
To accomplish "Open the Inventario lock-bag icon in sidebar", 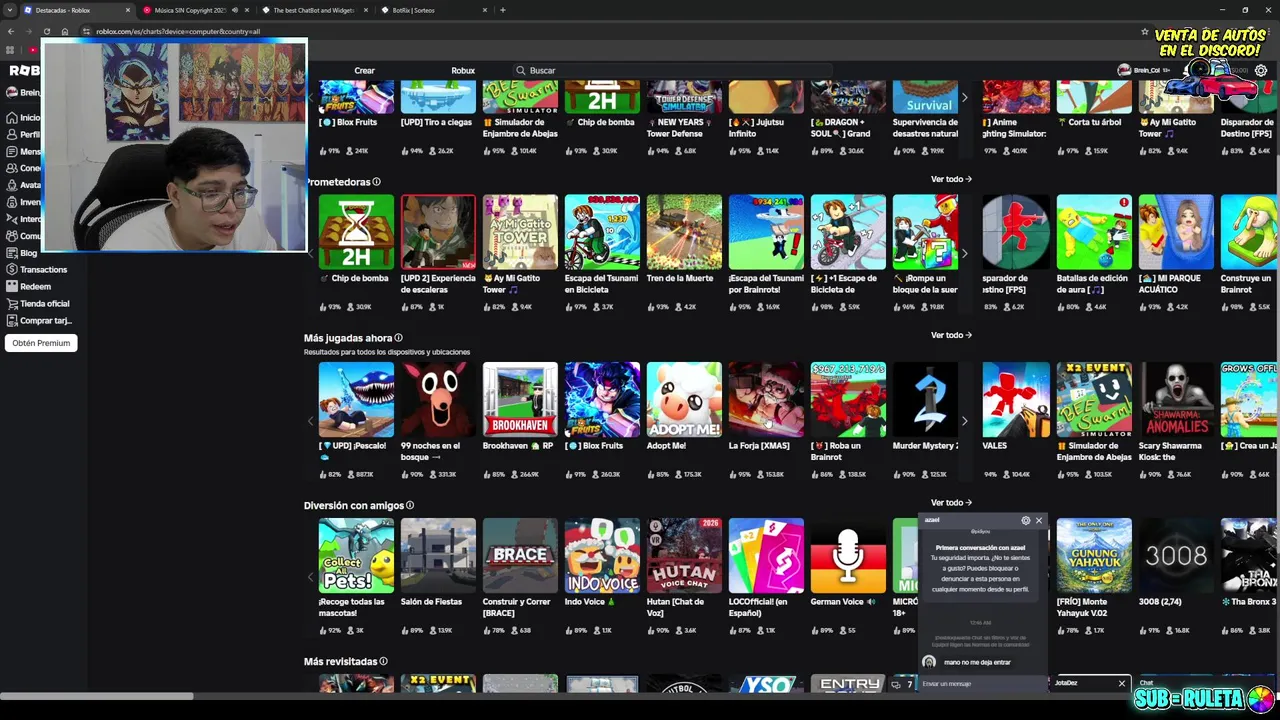I will (x=11, y=202).
